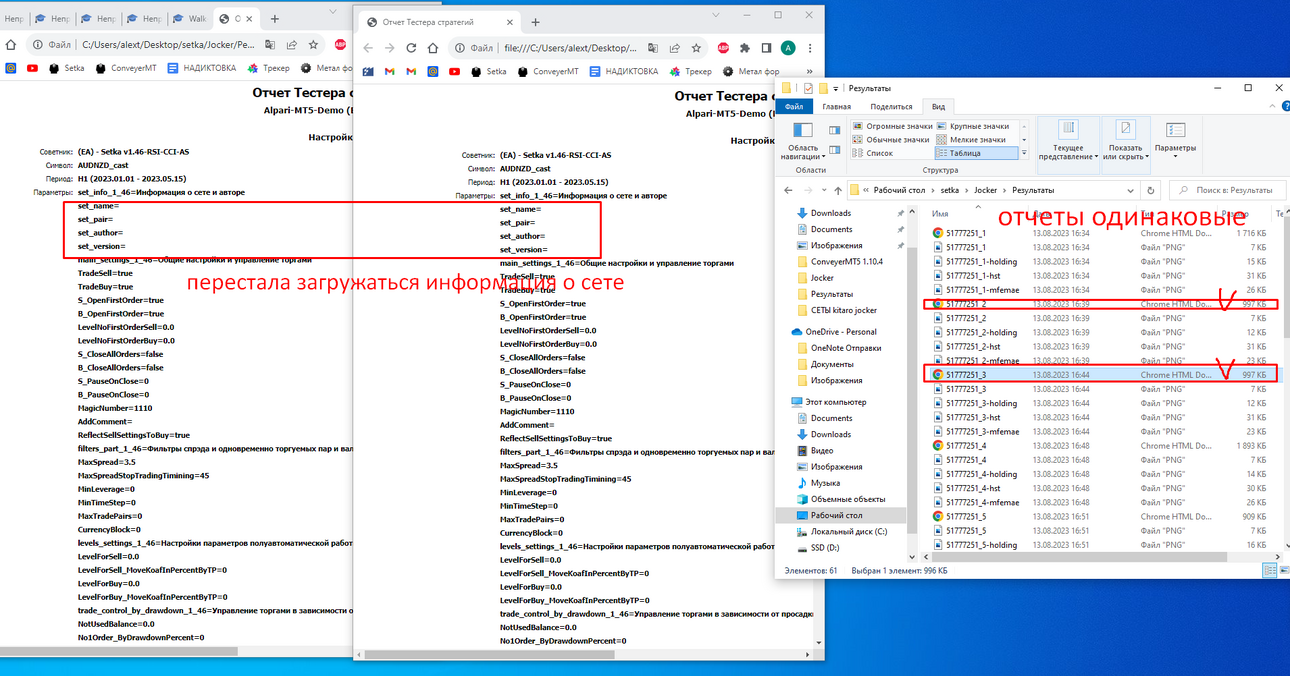Open YouTube bookmark in back Chrome window
Image resolution: width=1290 pixels, height=676 pixels.
click(x=33, y=68)
